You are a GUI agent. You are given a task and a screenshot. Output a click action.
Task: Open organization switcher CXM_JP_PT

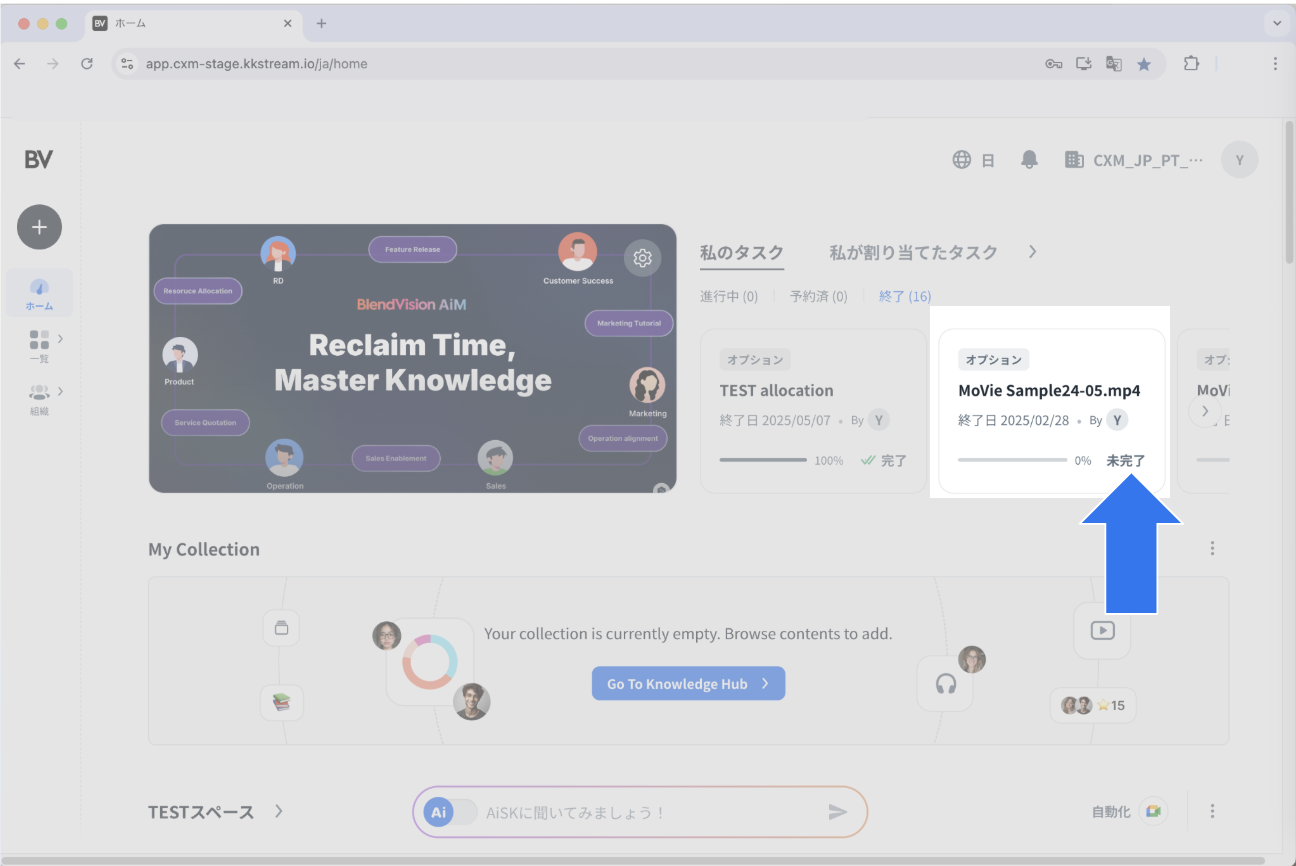point(1134,160)
